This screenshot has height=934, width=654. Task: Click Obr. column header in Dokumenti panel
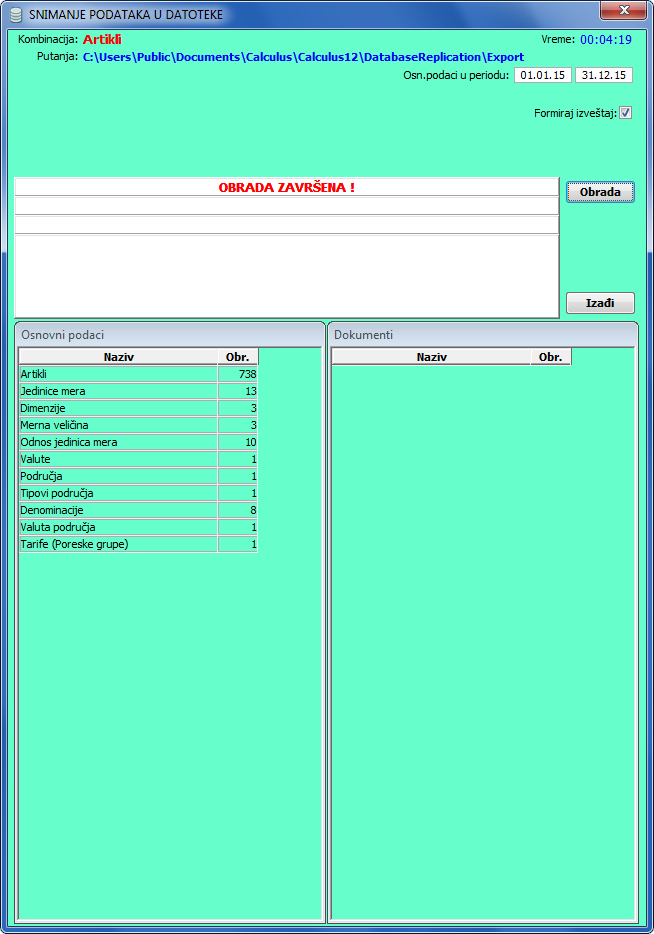click(550, 357)
